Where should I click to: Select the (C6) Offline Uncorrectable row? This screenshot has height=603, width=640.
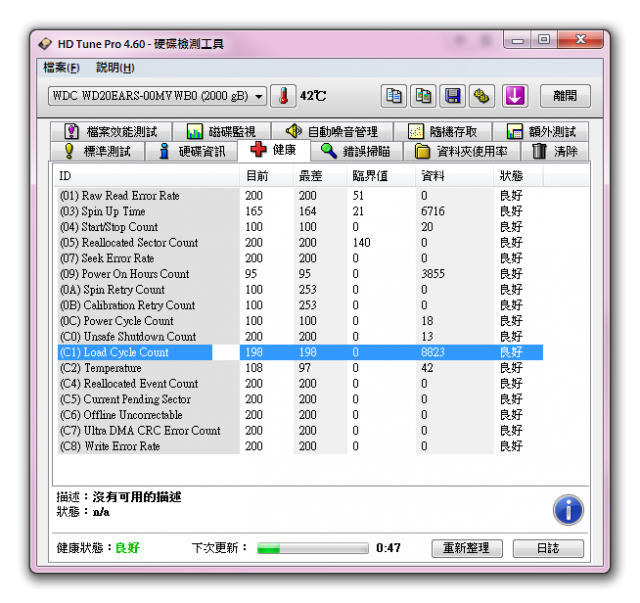pyautogui.click(x=300, y=415)
